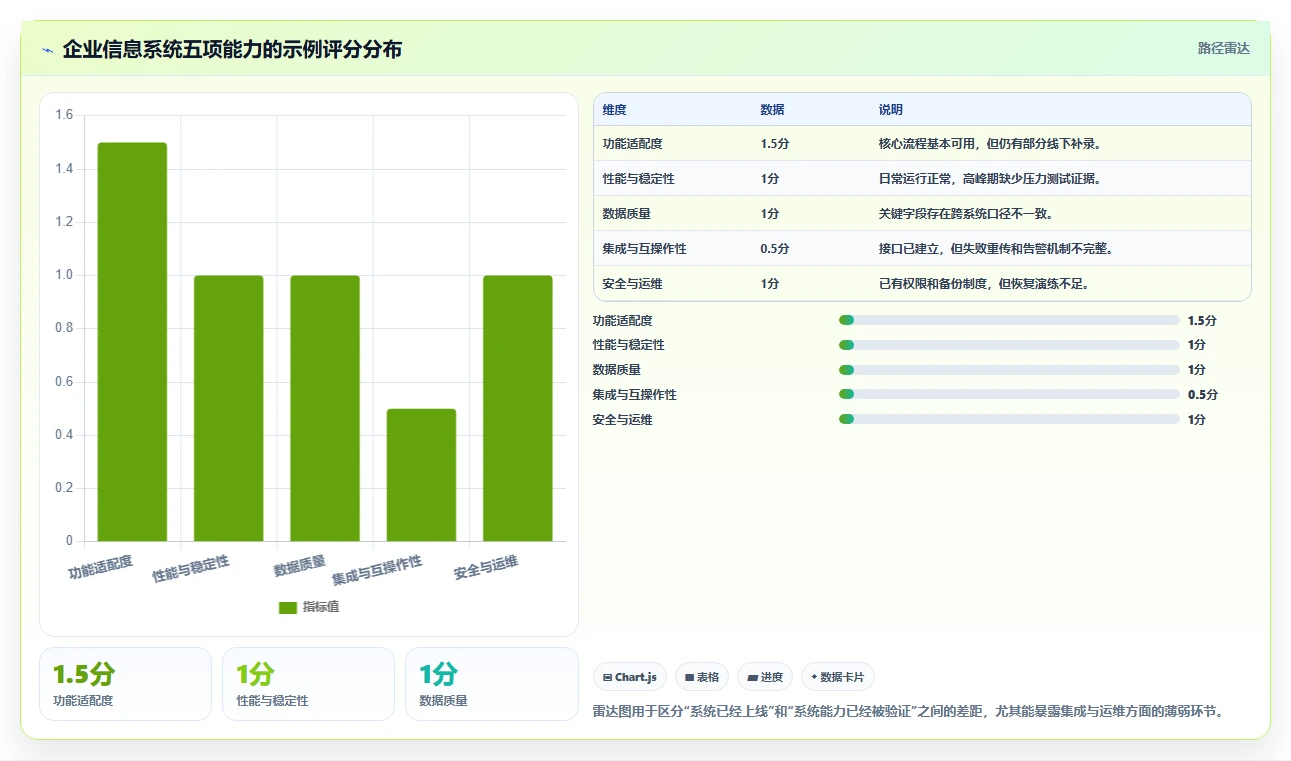The image size is (1291, 761).
Task: Click the 数据质量 bar in chart
Action: point(325,408)
